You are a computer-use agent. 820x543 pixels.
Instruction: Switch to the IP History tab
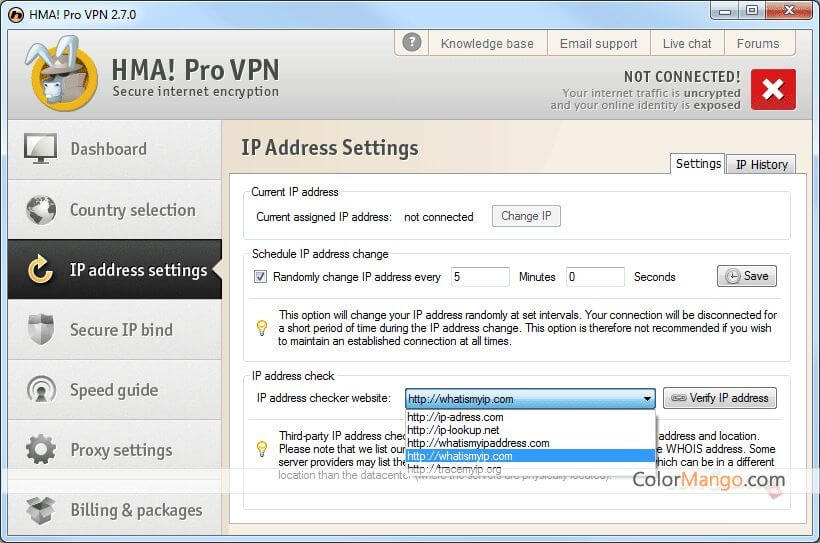(x=761, y=164)
